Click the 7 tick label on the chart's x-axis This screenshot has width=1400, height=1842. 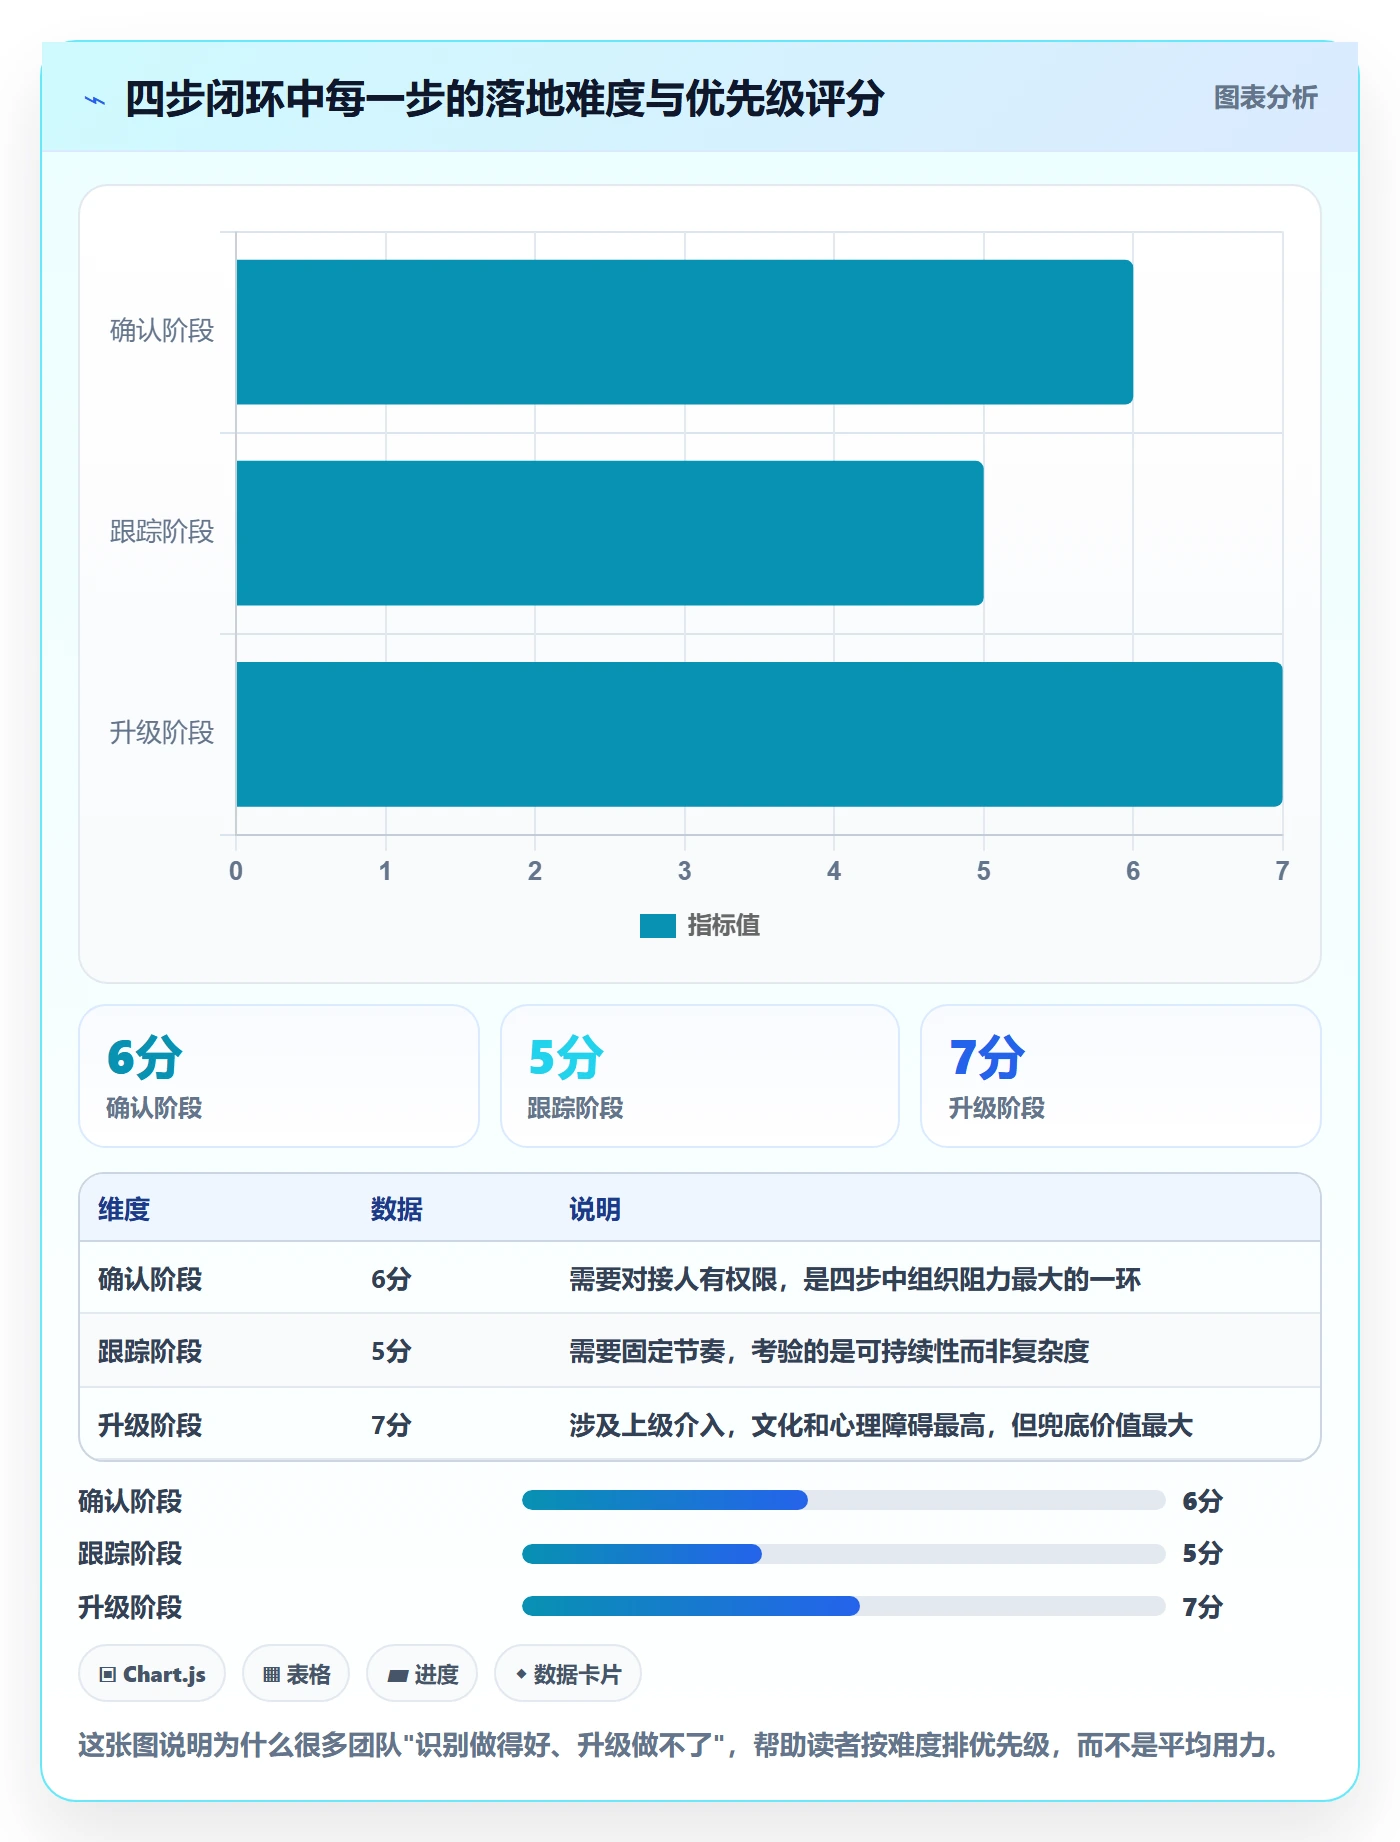point(1282,871)
